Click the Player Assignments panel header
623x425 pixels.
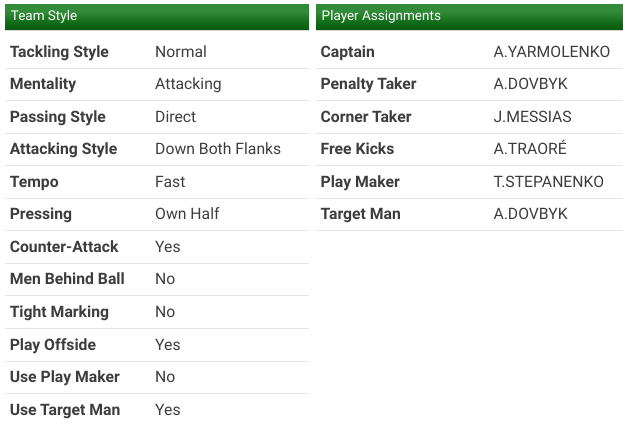pyautogui.click(x=469, y=16)
